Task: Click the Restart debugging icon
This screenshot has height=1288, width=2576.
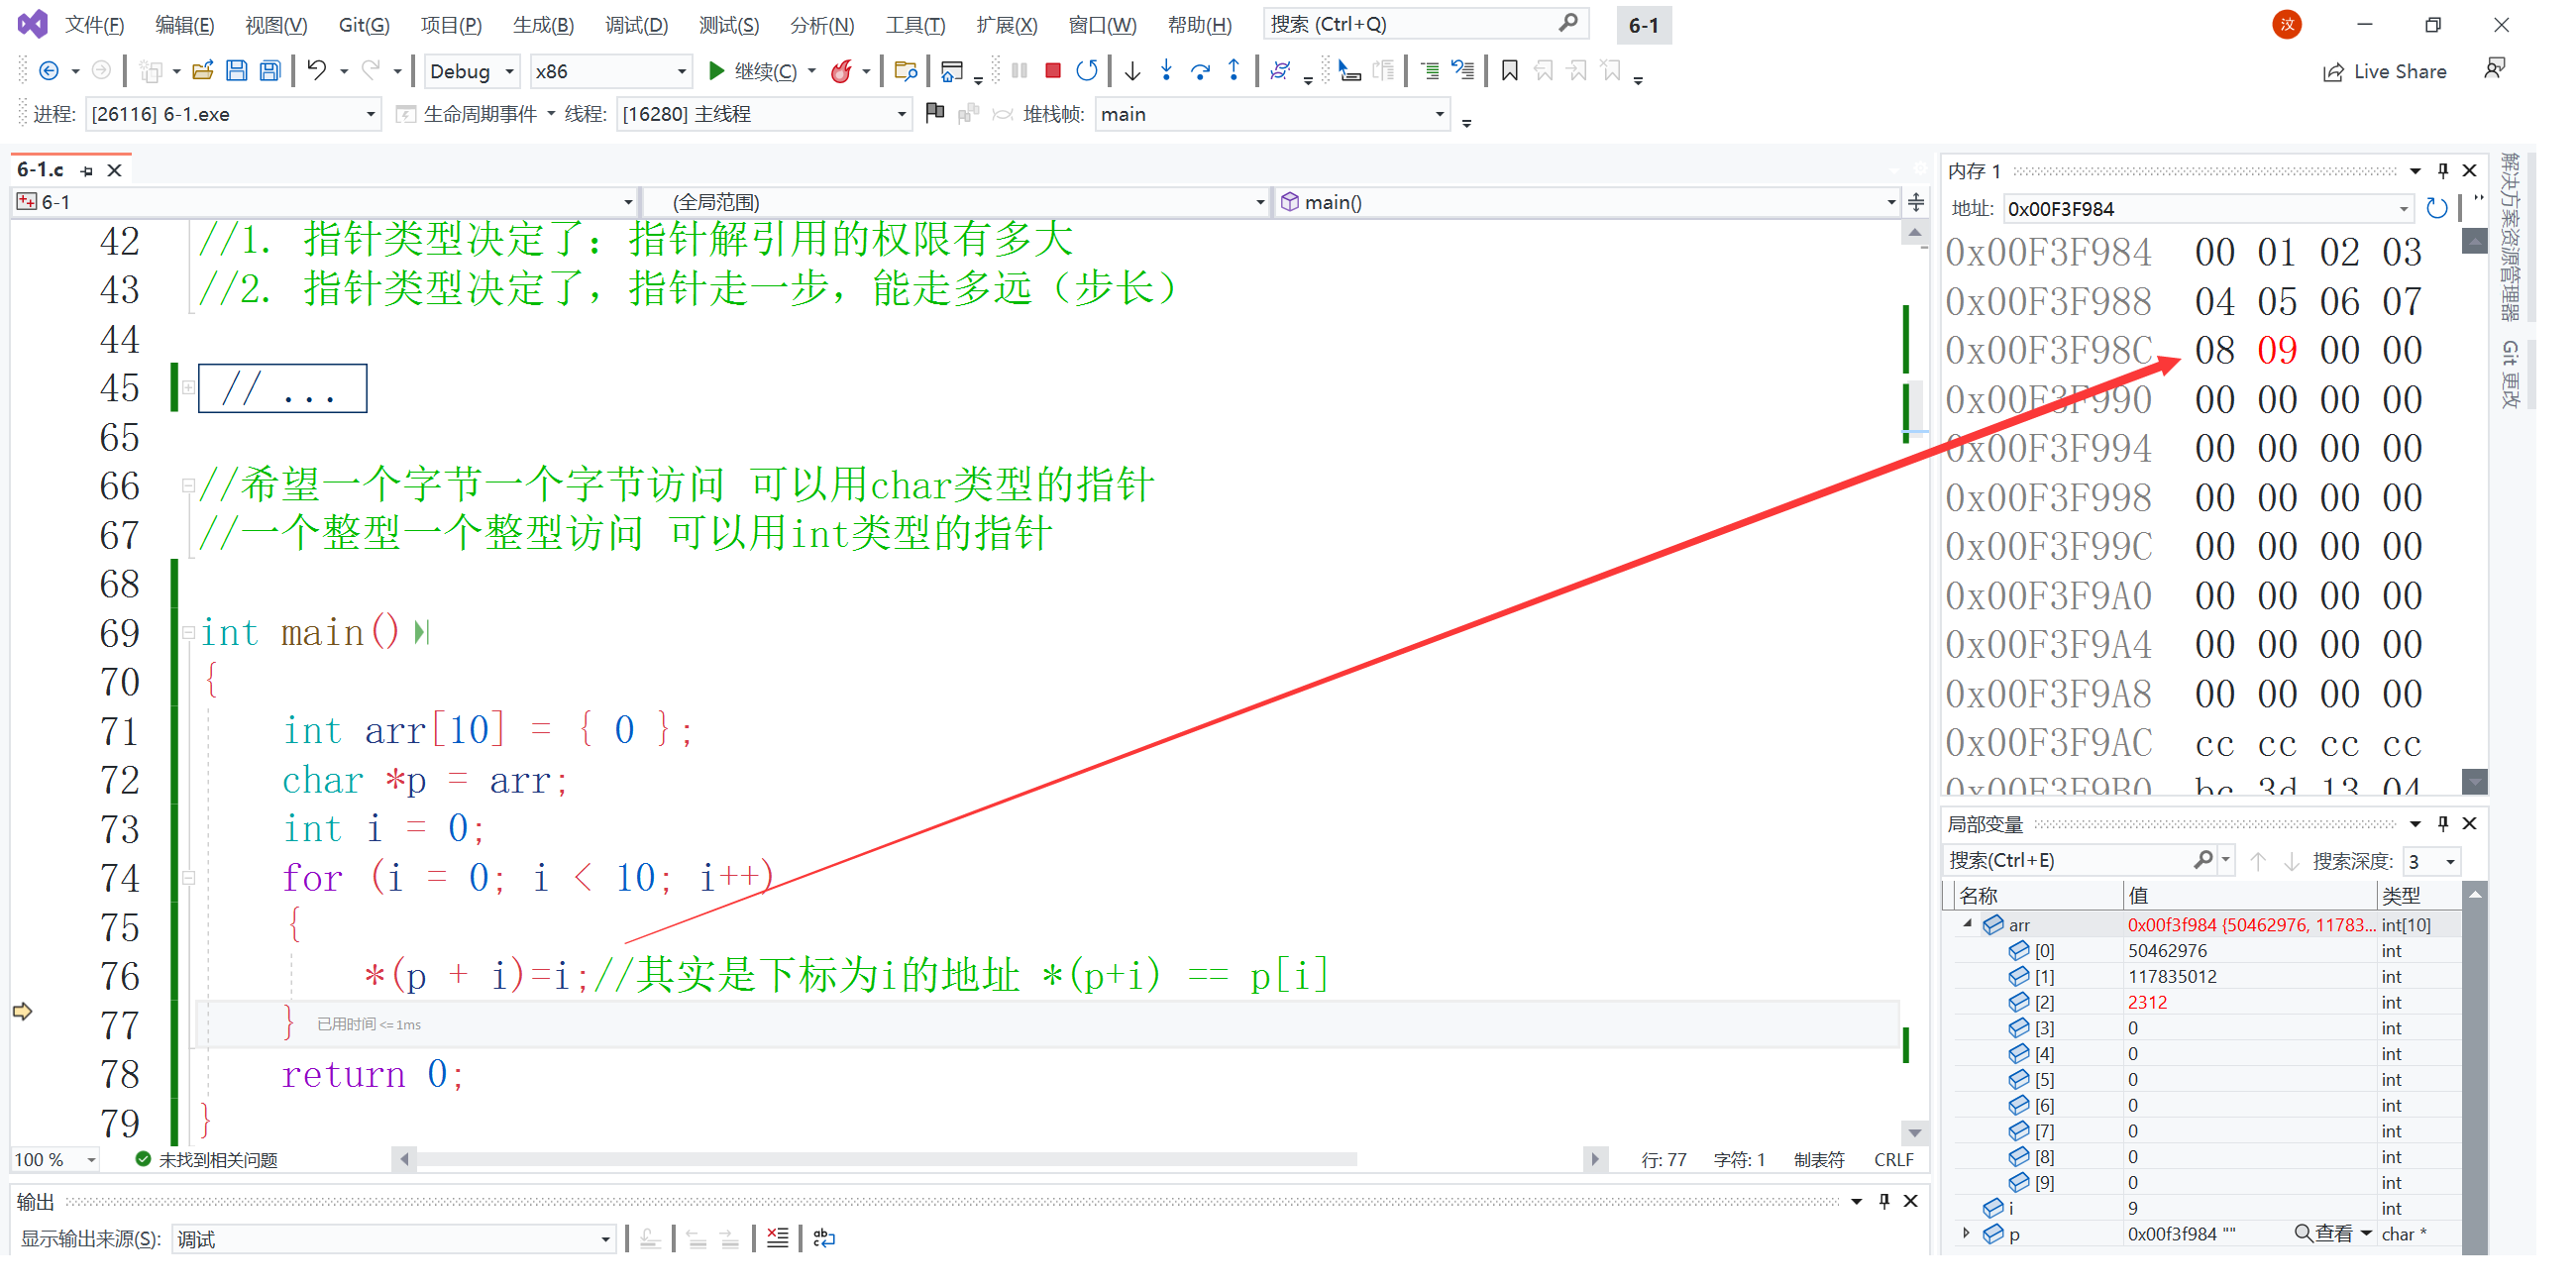Action: [1086, 71]
